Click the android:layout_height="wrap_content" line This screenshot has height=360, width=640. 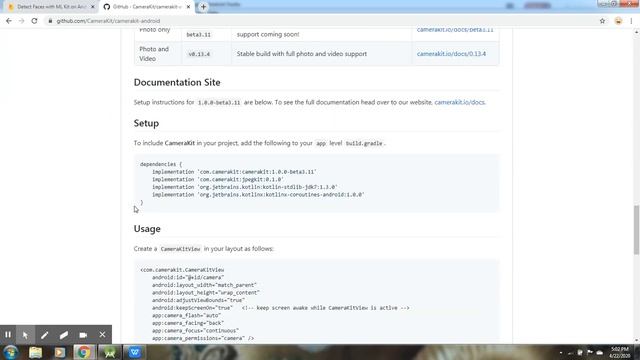pyautogui.click(x=206, y=293)
